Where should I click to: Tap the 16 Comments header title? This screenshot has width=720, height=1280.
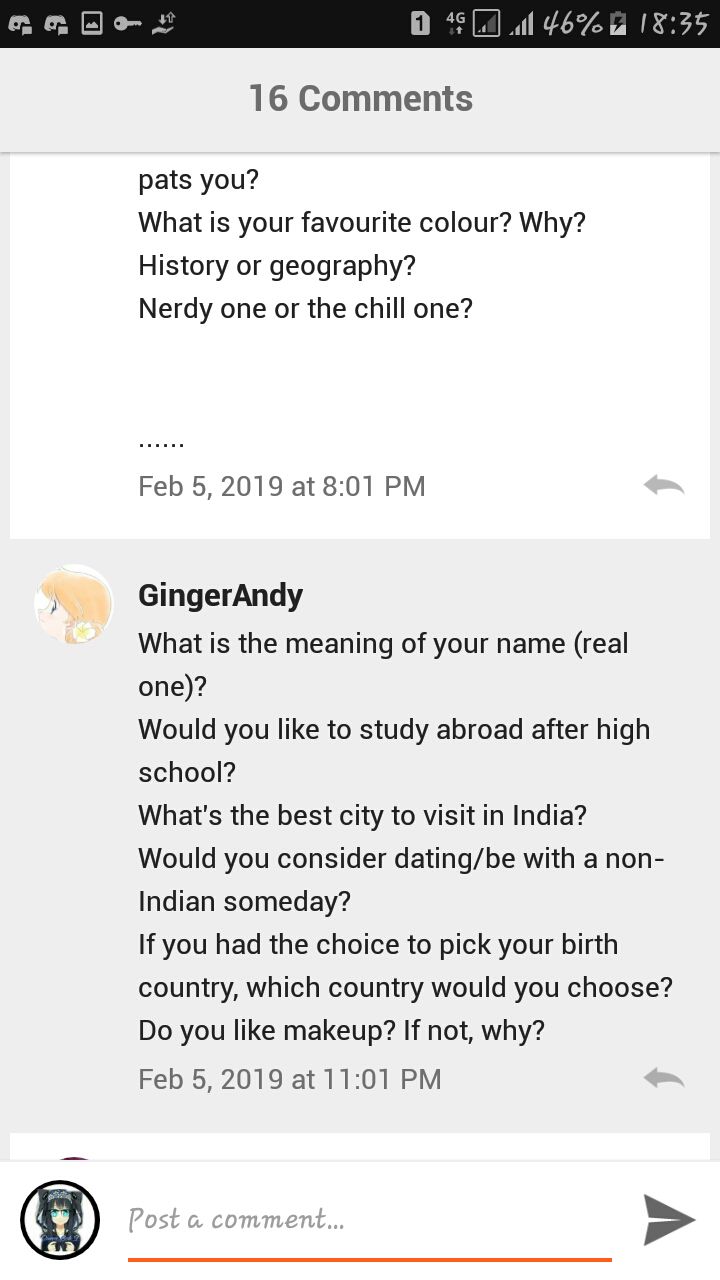pos(361,98)
